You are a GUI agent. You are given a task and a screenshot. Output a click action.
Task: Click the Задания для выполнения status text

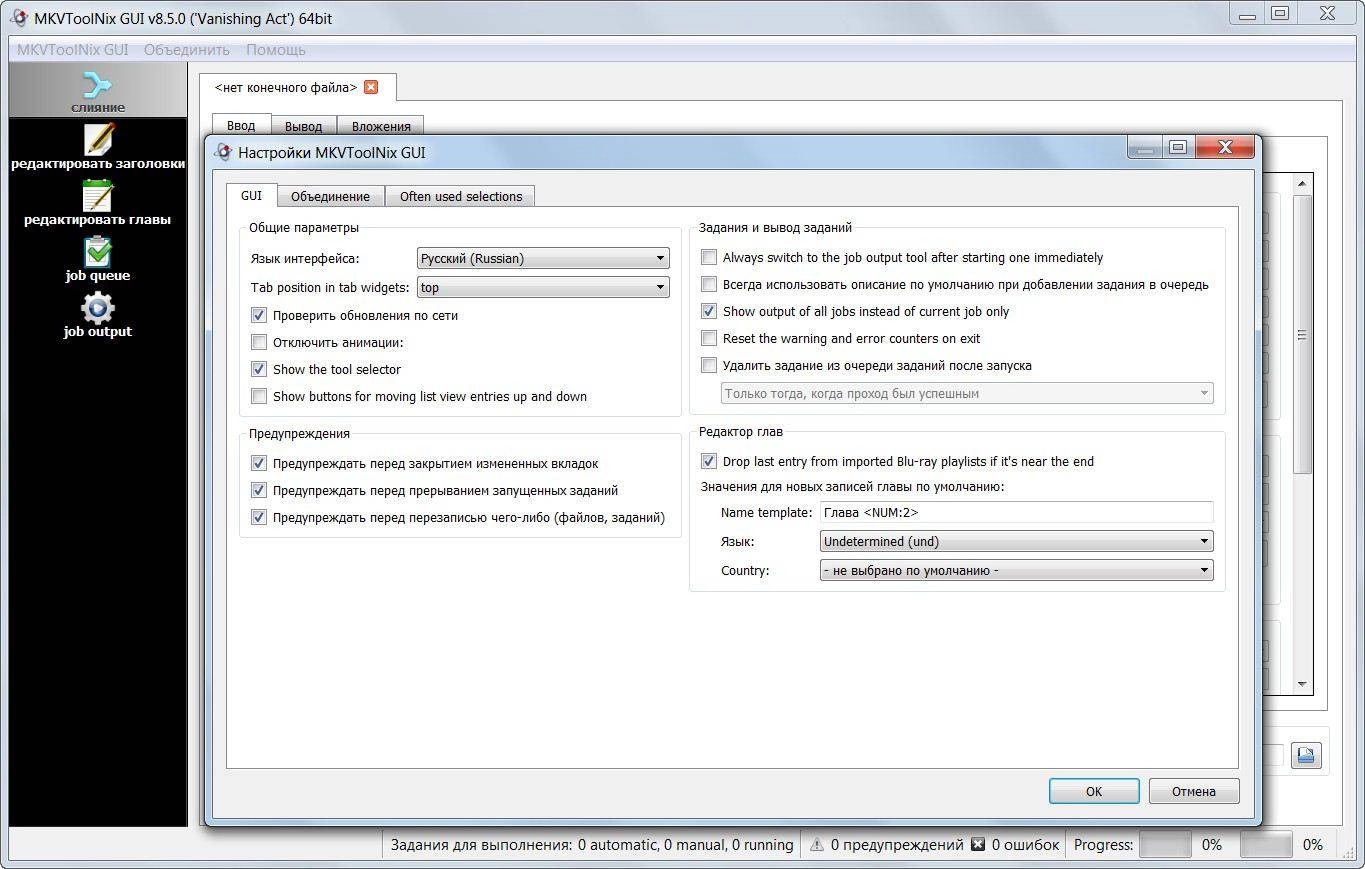click(x=592, y=845)
